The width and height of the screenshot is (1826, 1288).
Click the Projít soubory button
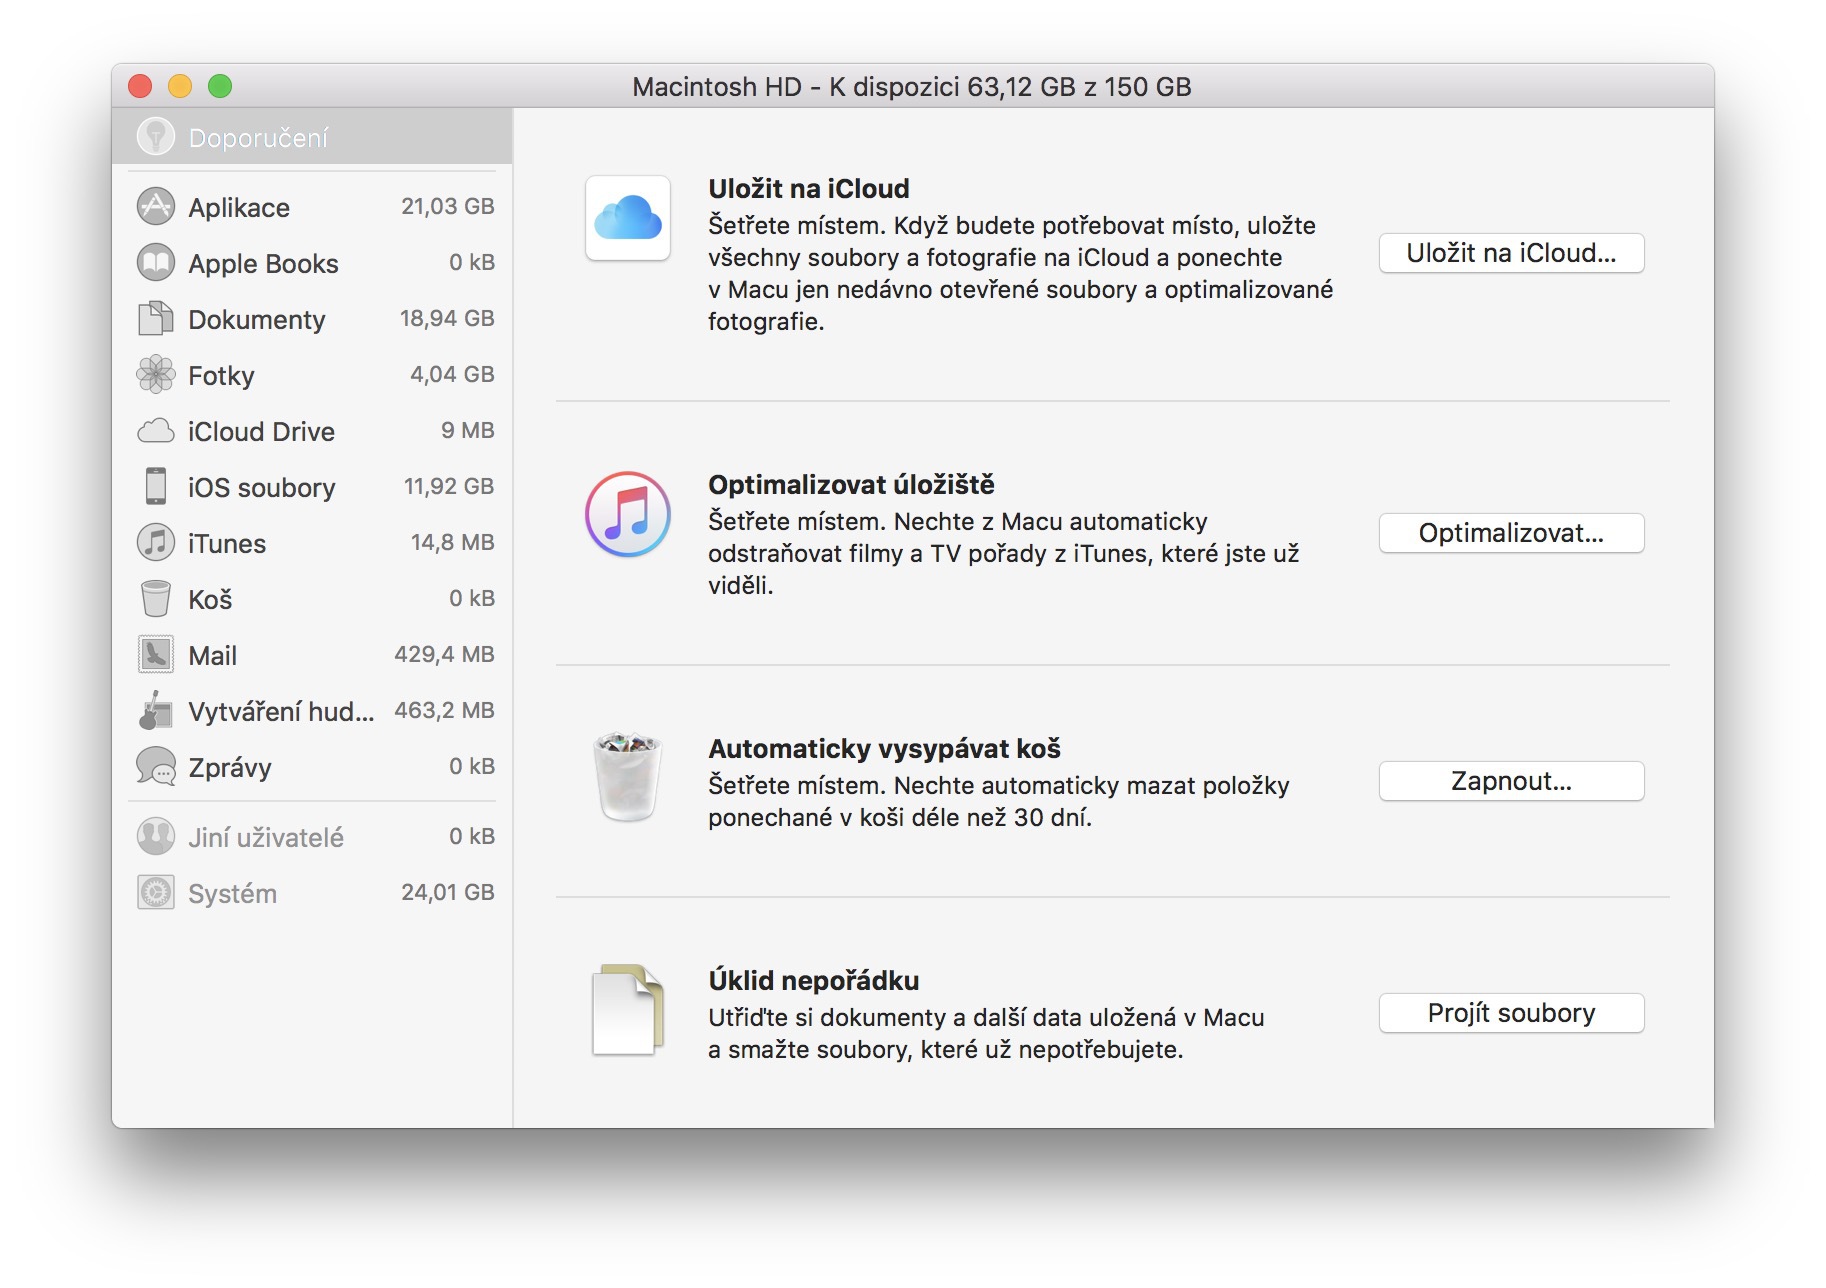point(1510,1013)
